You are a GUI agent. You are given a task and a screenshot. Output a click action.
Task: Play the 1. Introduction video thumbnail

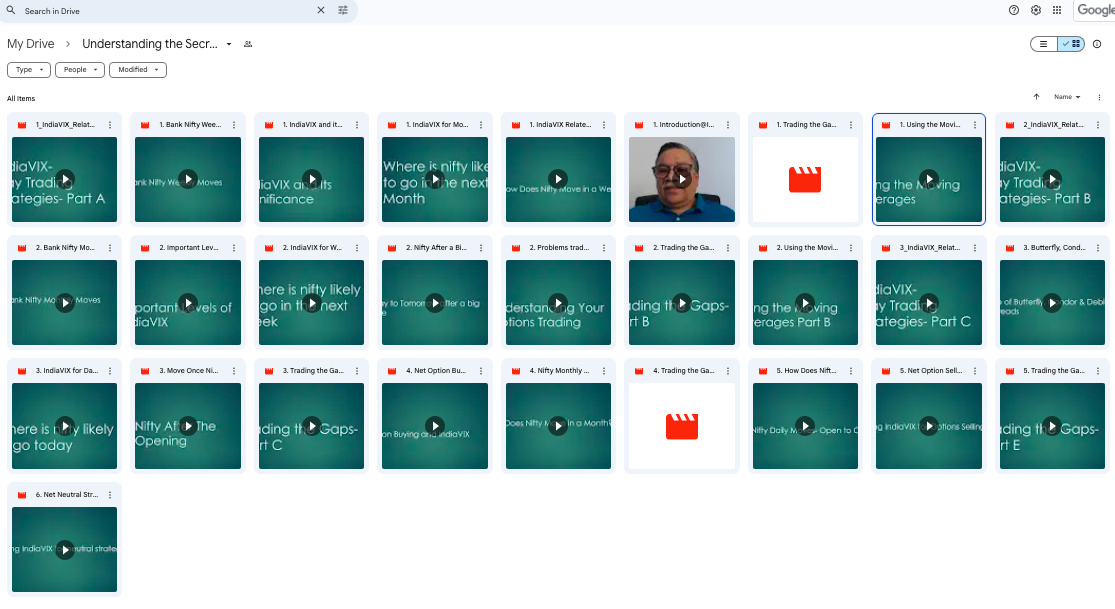click(x=682, y=179)
